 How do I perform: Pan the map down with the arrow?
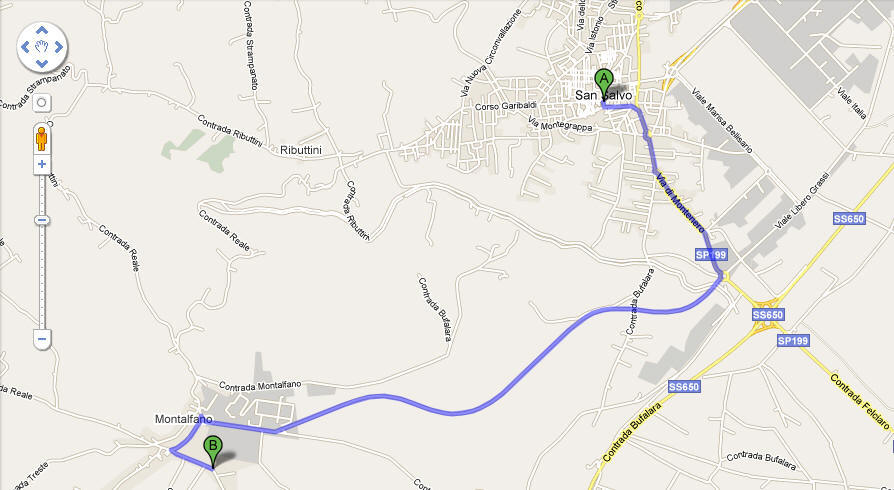pos(42,63)
